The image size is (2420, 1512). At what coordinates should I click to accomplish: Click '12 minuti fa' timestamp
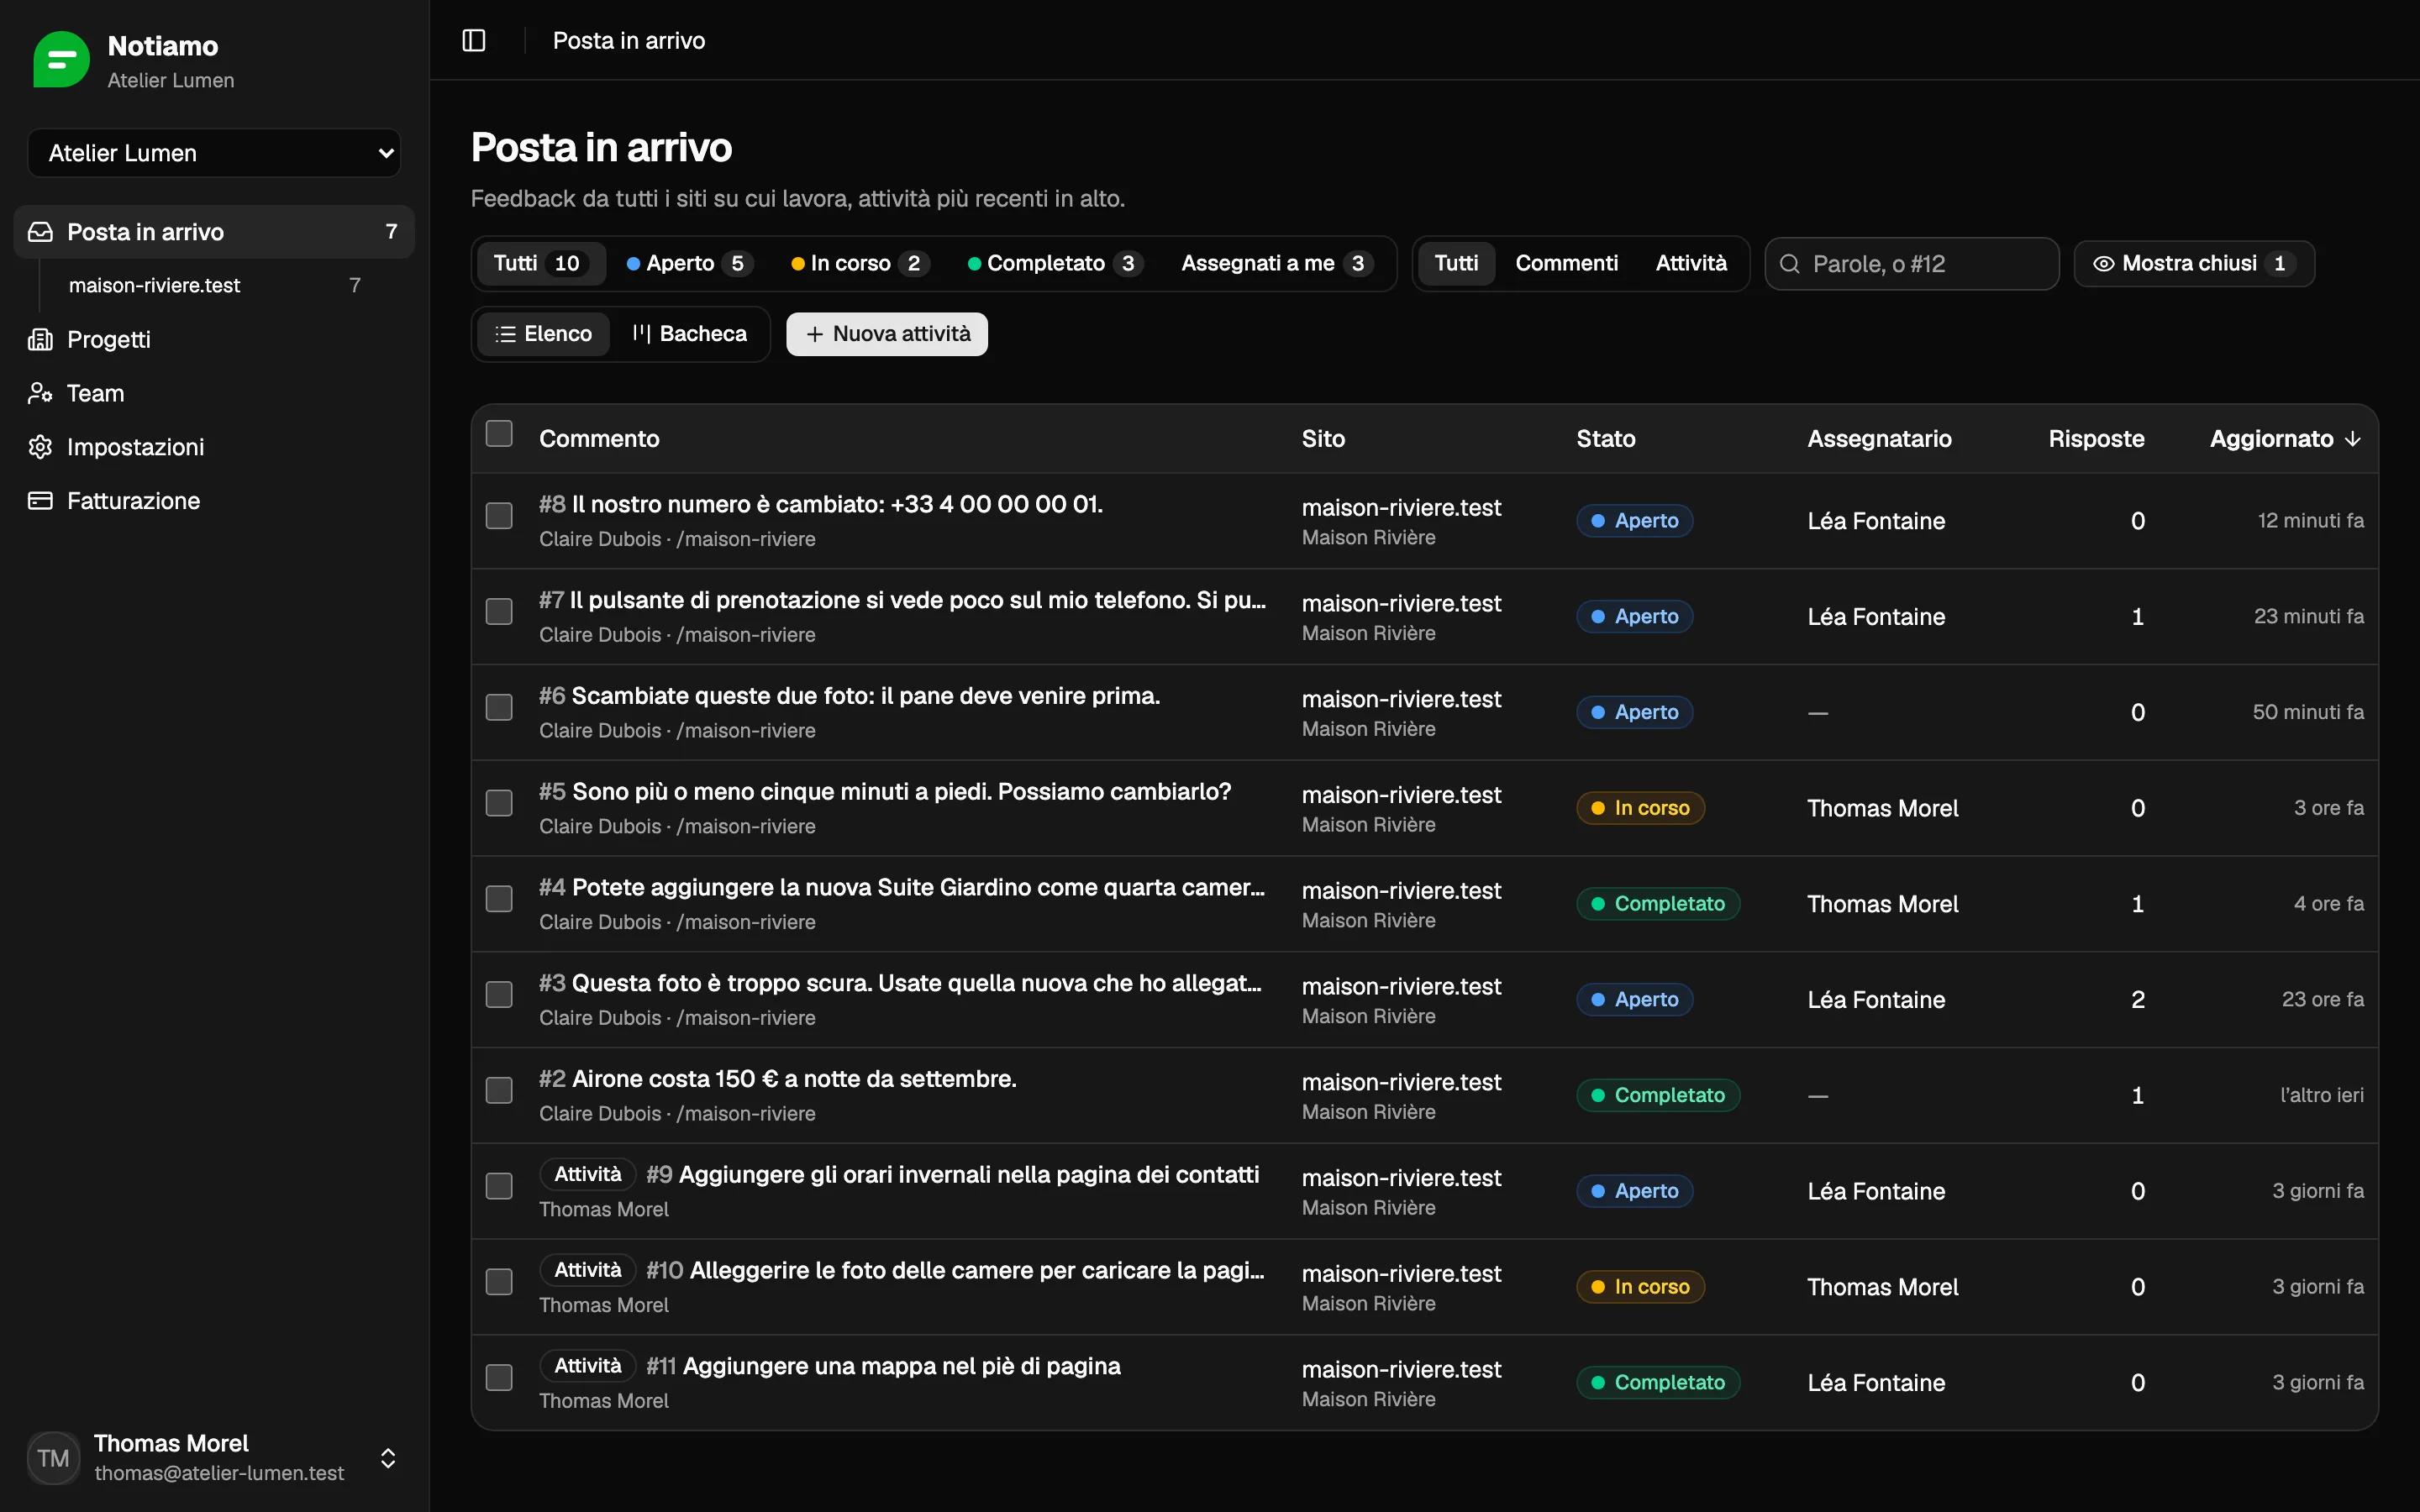click(x=2310, y=521)
